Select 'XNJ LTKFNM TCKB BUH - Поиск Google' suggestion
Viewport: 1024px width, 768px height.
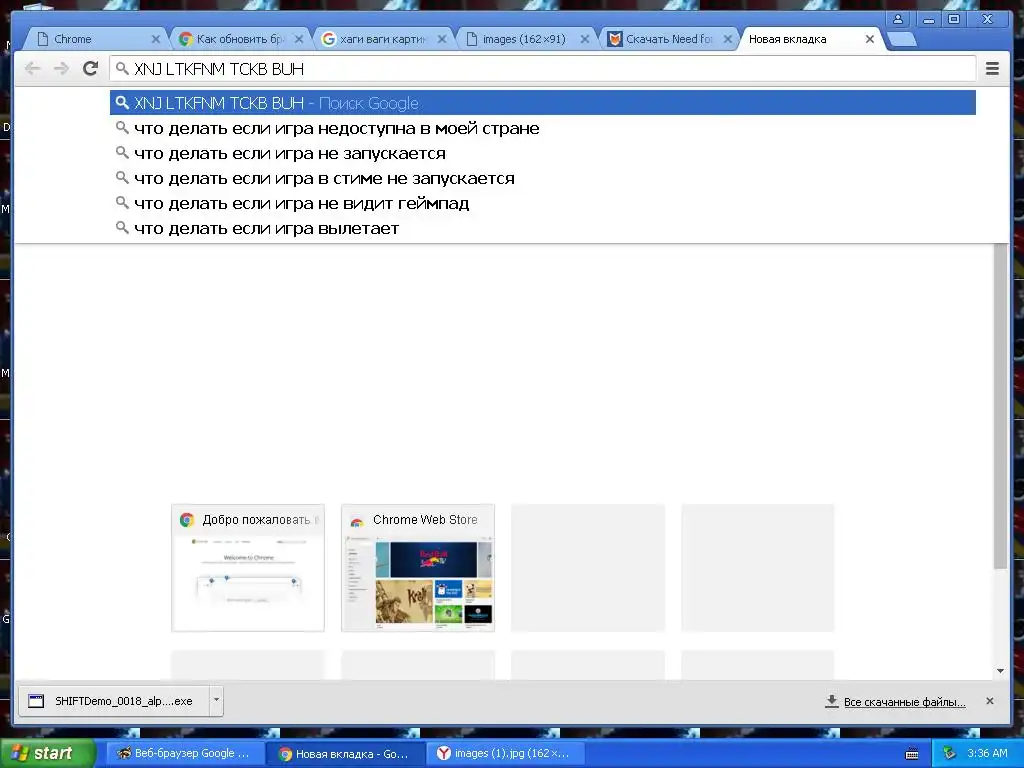[543, 103]
